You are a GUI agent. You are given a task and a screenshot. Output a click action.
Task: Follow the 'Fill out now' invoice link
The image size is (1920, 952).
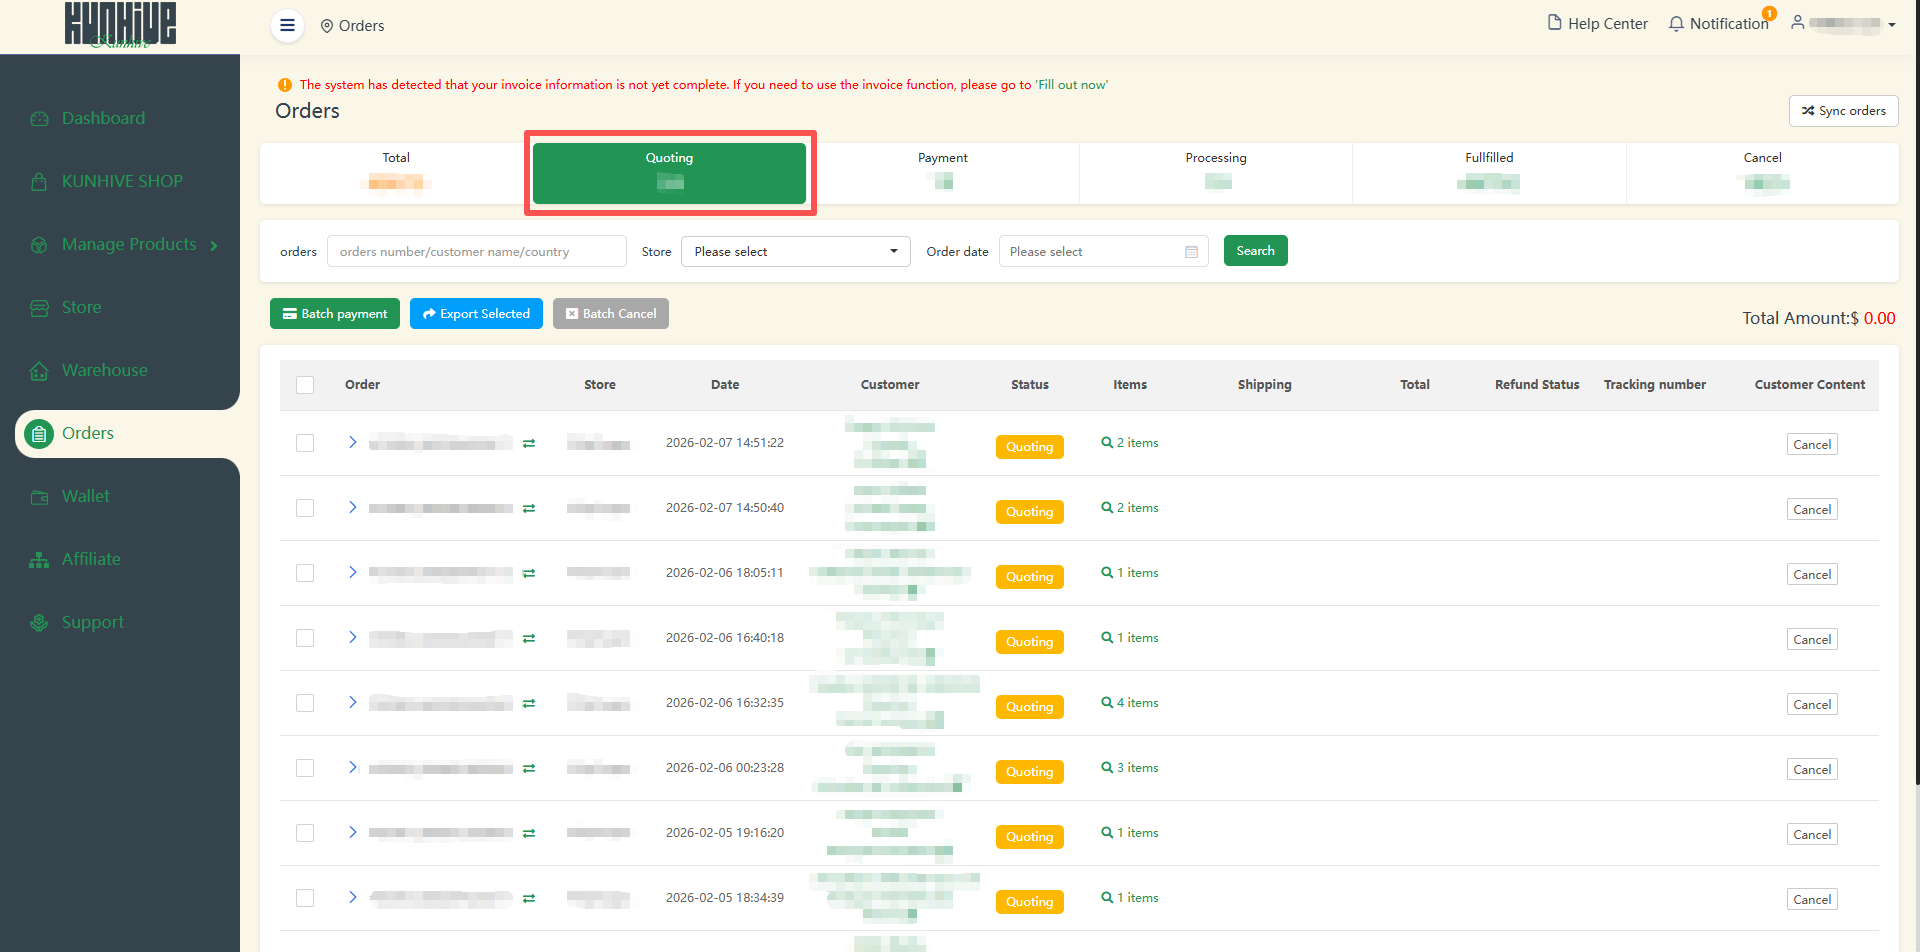[x=1072, y=85]
